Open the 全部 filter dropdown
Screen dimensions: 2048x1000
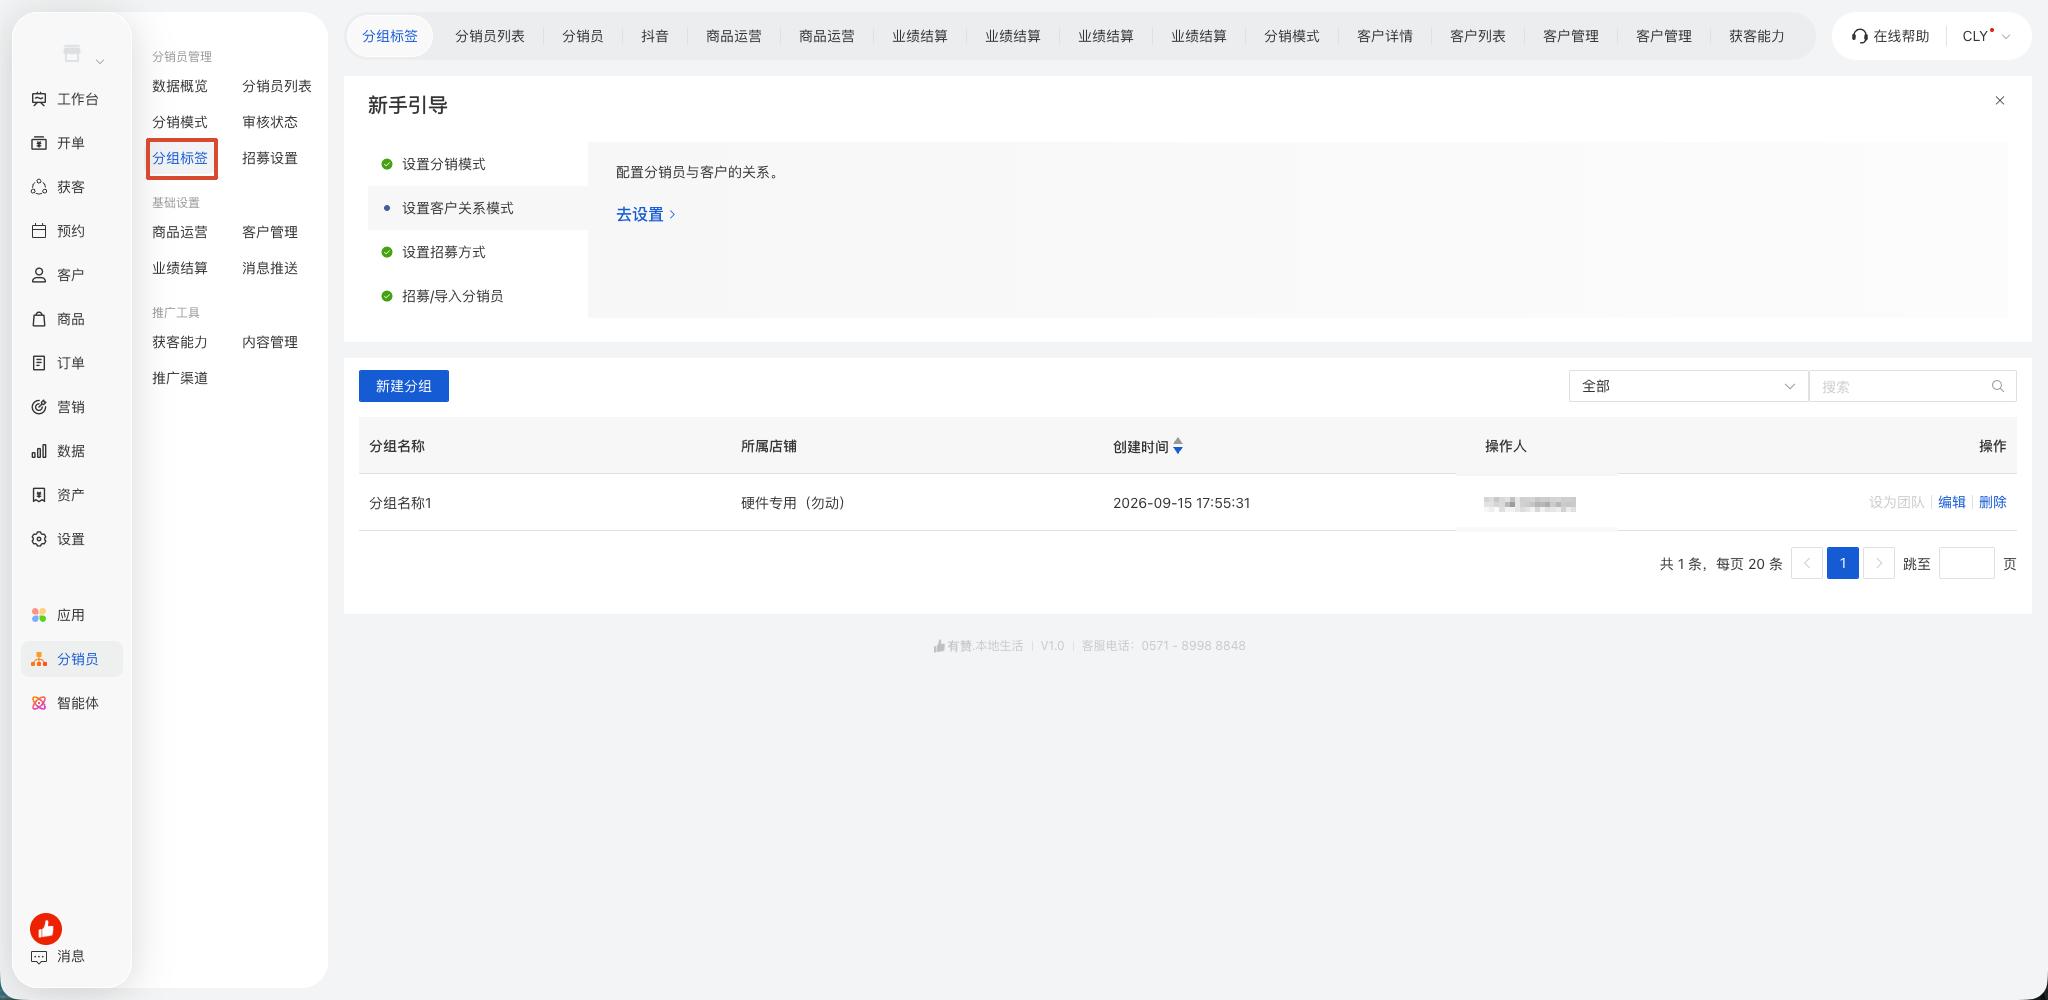[1688, 386]
